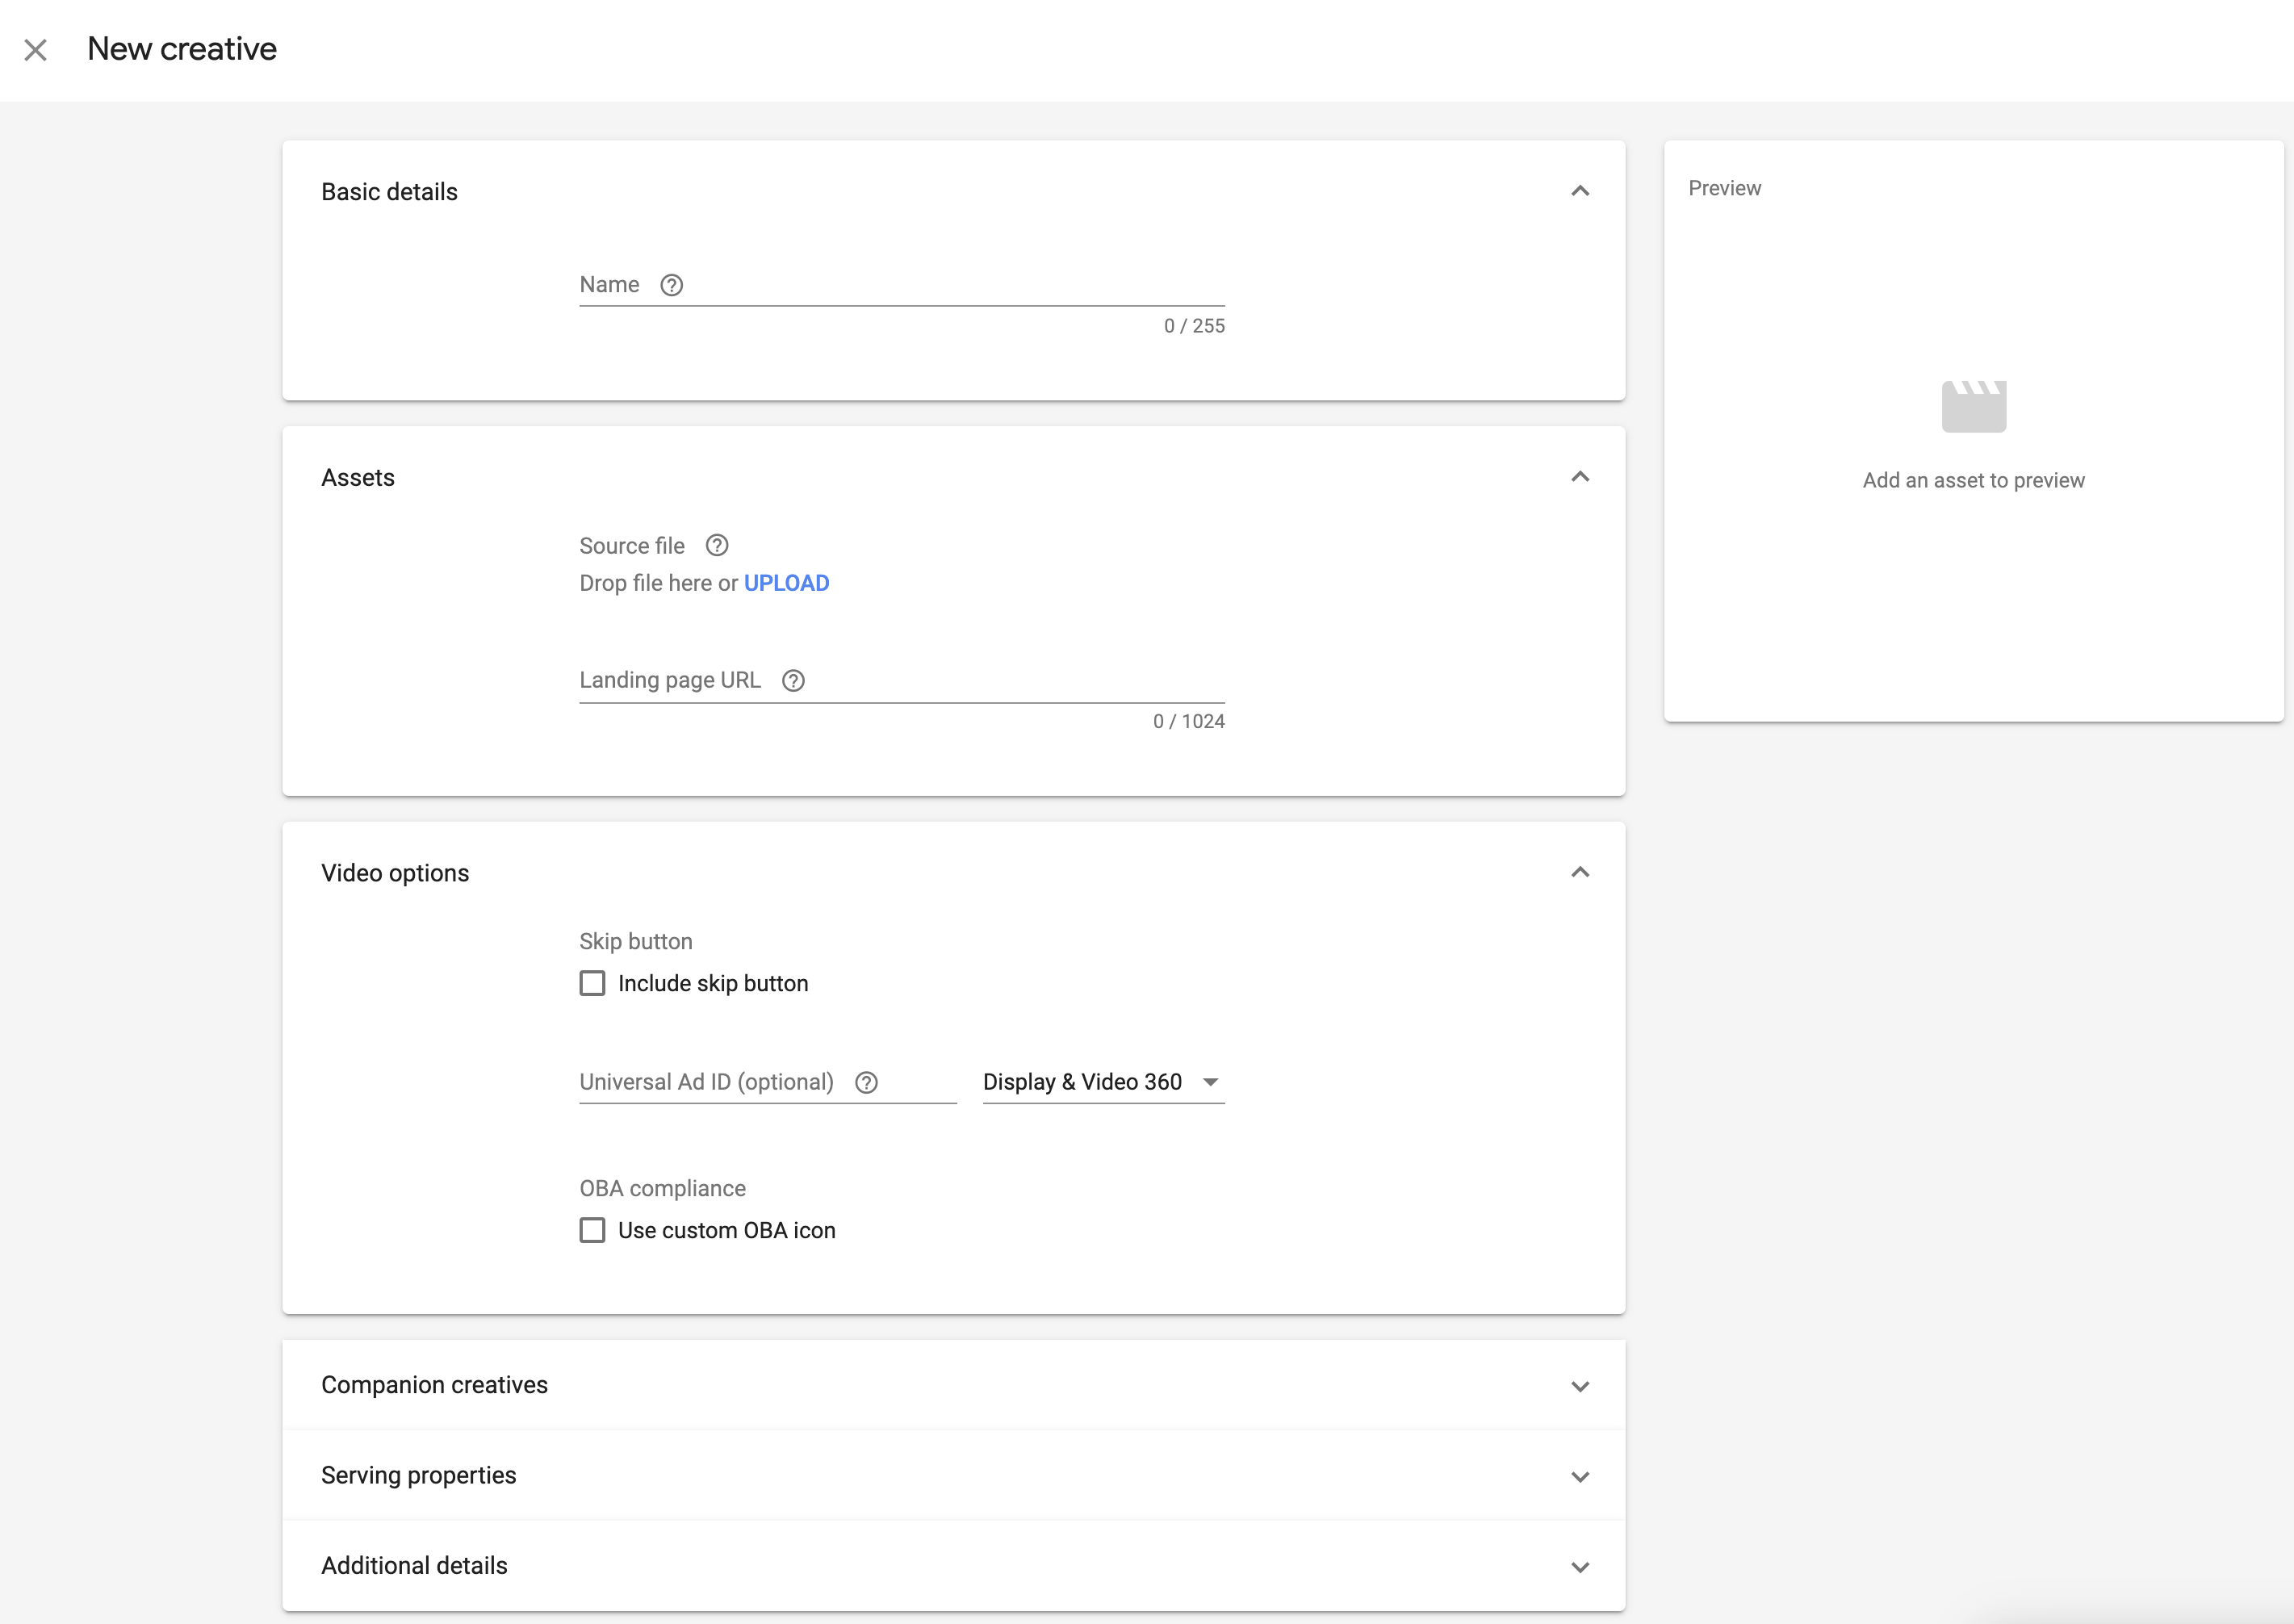Open the Display & Video 360 dropdown
The image size is (2294, 1624).
(x=1103, y=1083)
